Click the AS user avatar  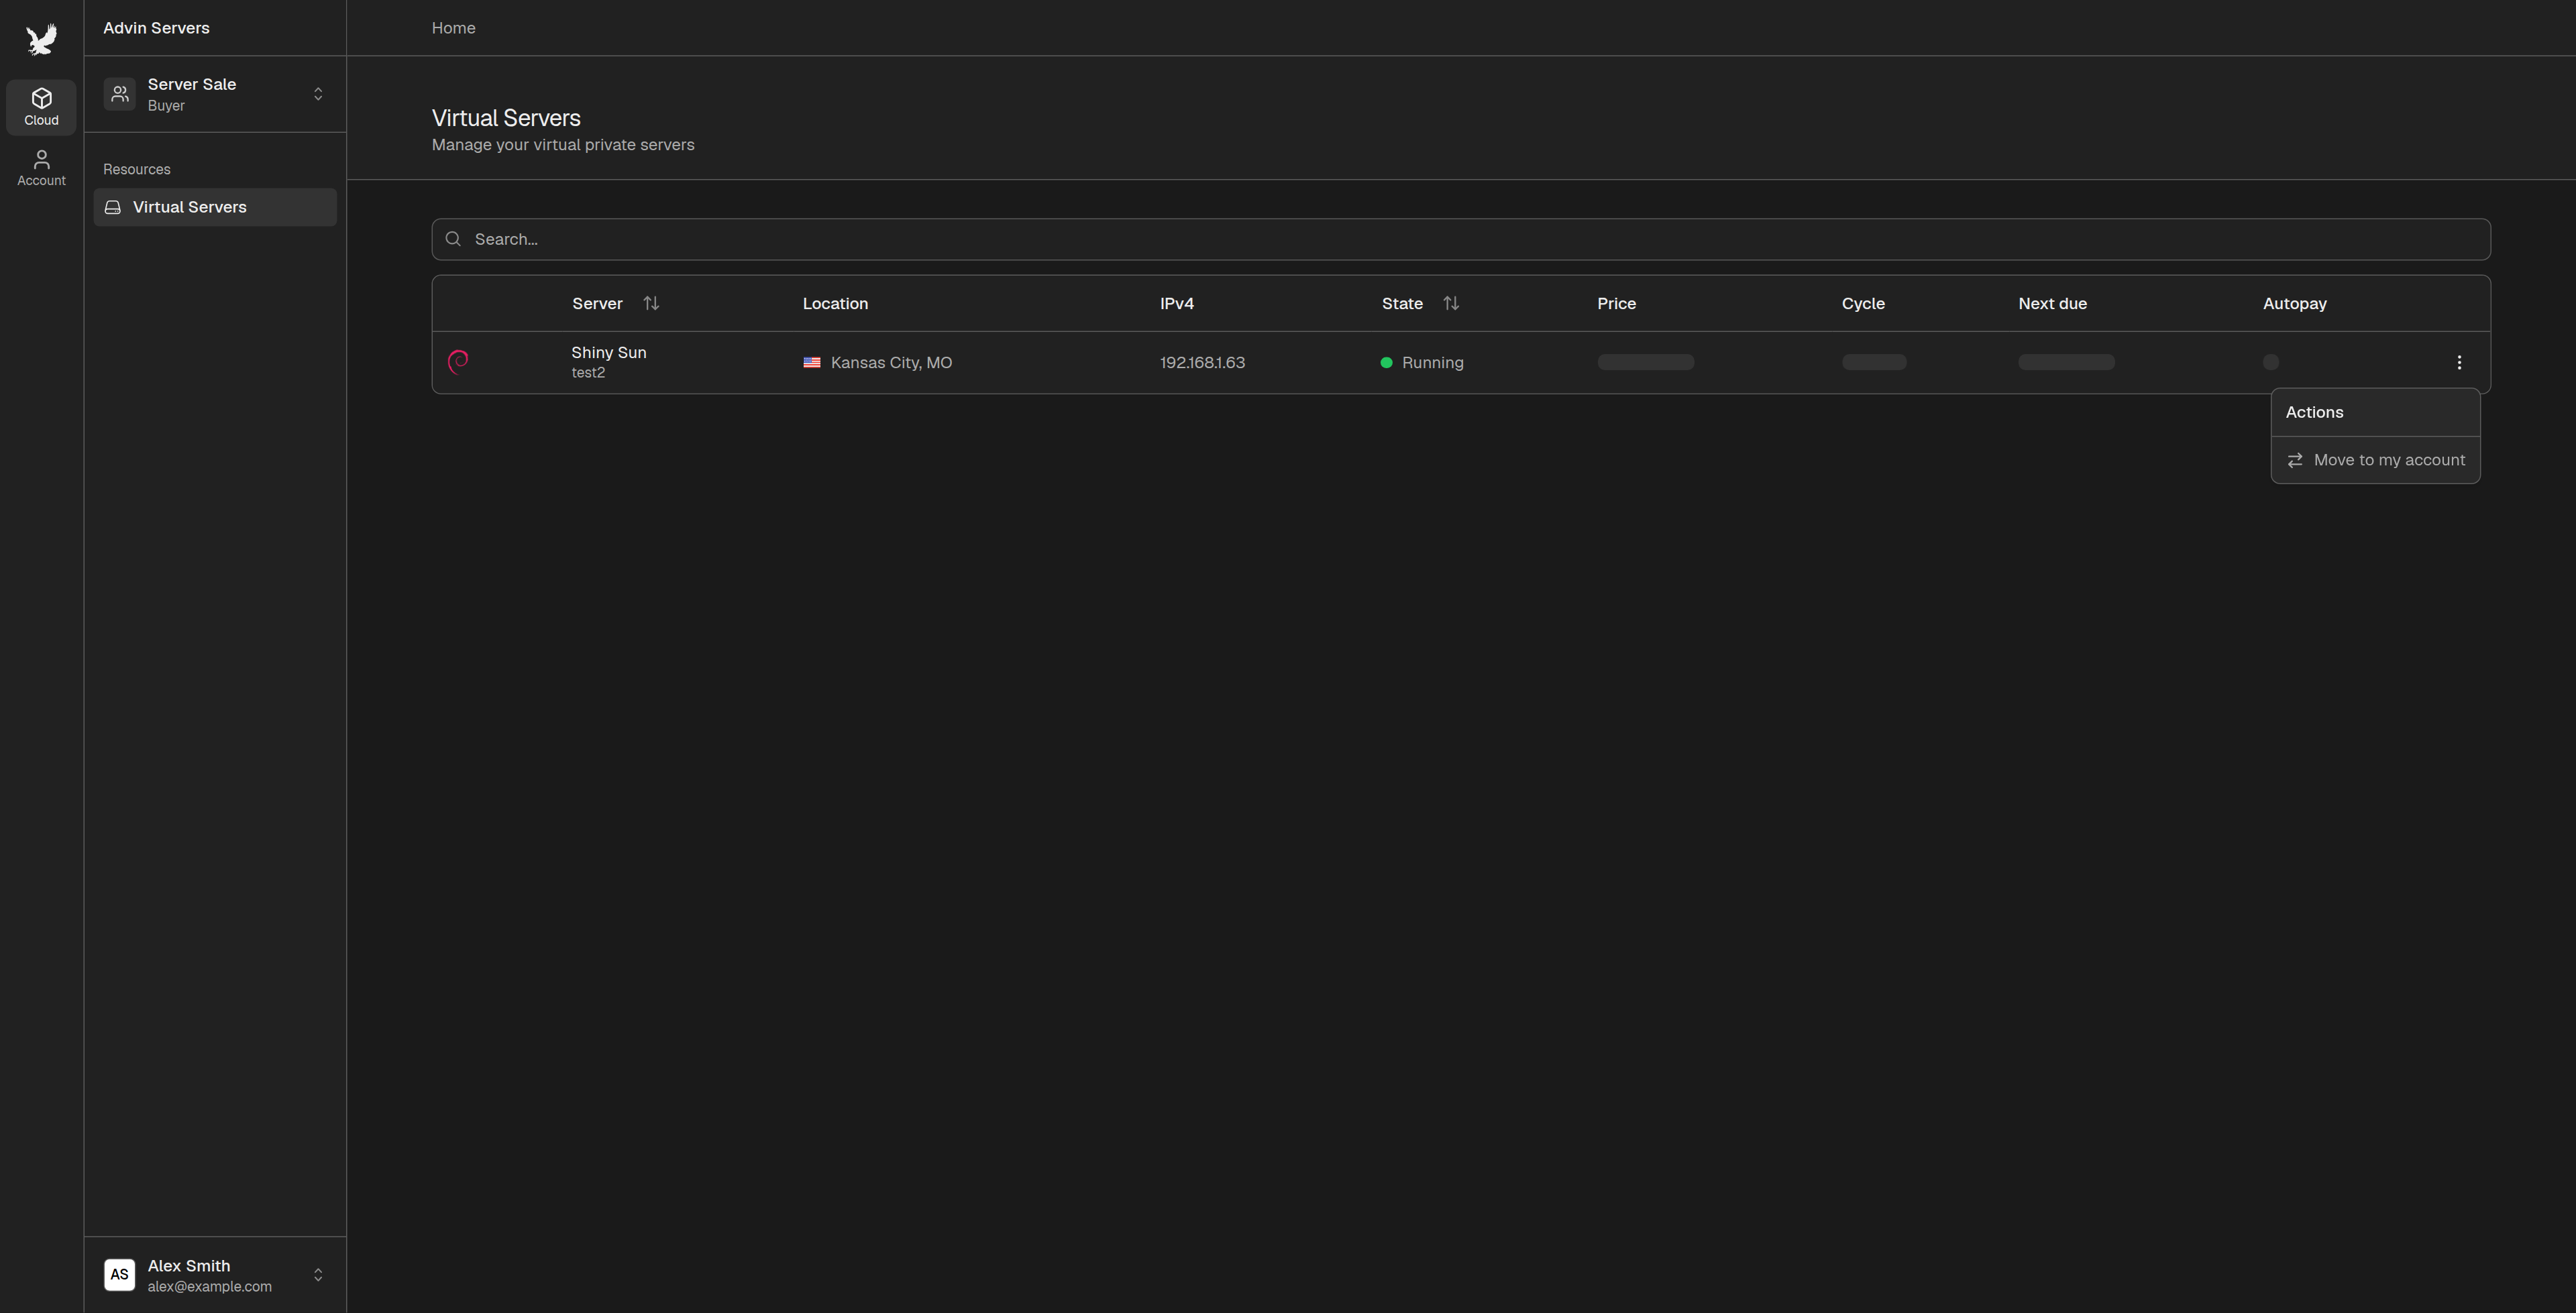(120, 1275)
